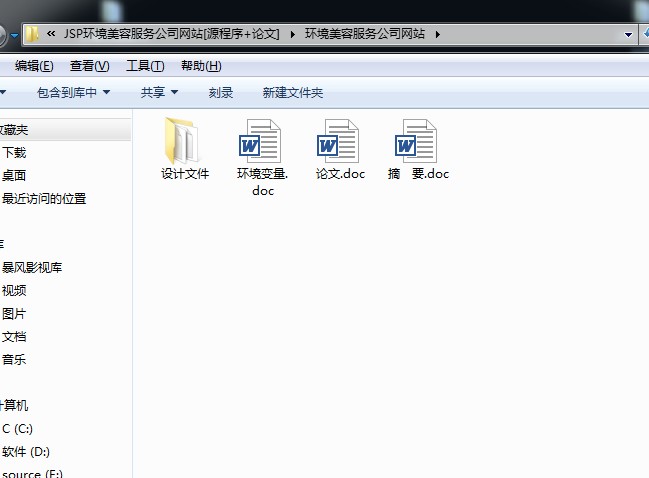Click the 设计文件 folder name label

tap(185, 173)
